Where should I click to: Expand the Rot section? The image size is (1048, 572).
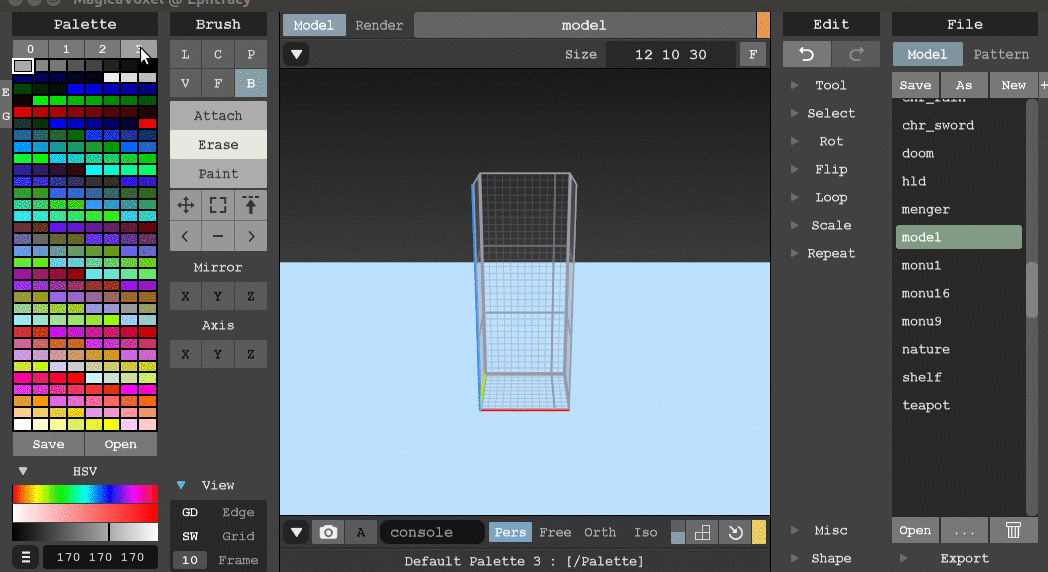831,141
